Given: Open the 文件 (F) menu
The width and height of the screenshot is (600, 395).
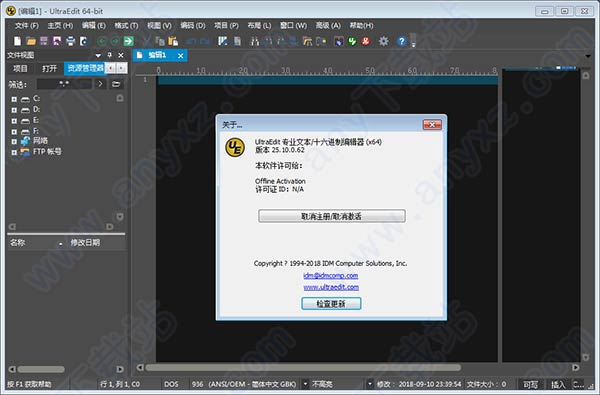Looking at the screenshot, I should pos(26,25).
